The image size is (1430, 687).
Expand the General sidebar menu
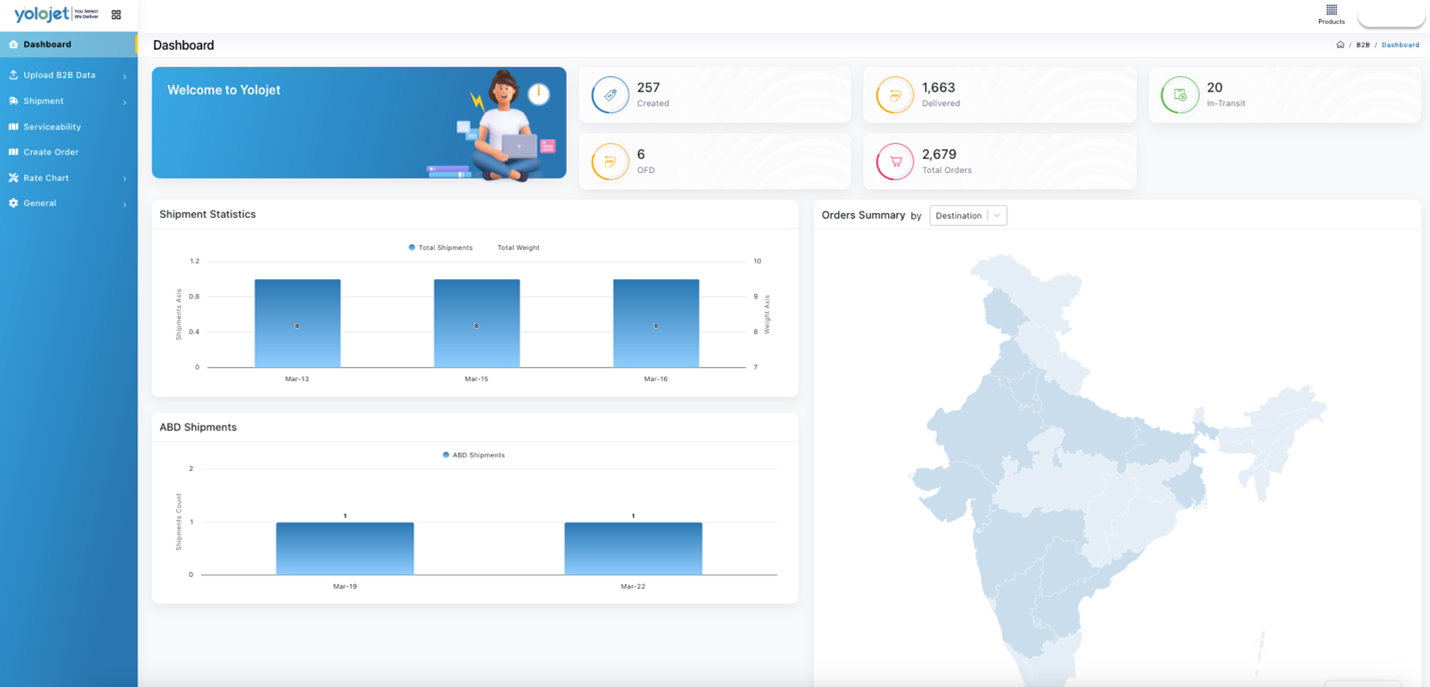click(x=66, y=203)
